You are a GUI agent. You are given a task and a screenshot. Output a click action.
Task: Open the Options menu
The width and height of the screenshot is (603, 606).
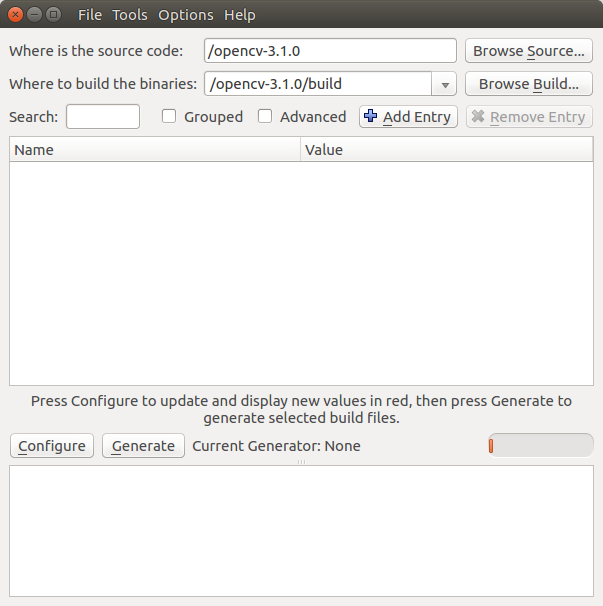pos(186,15)
